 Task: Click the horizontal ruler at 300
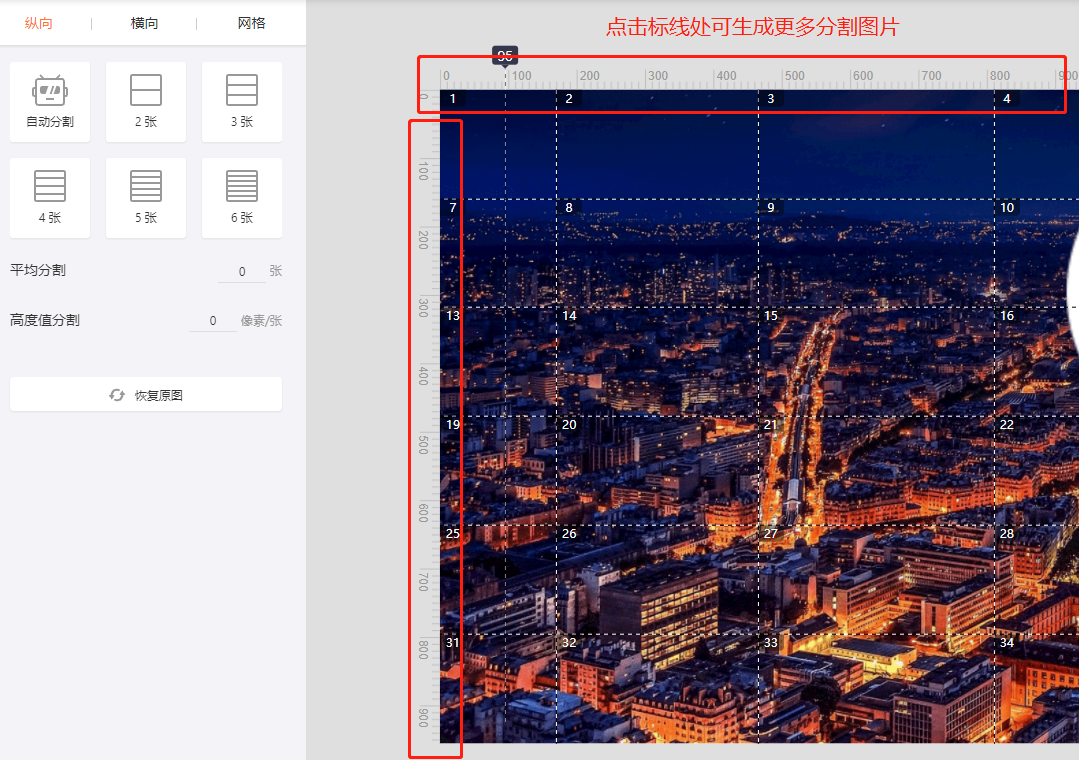[658, 76]
